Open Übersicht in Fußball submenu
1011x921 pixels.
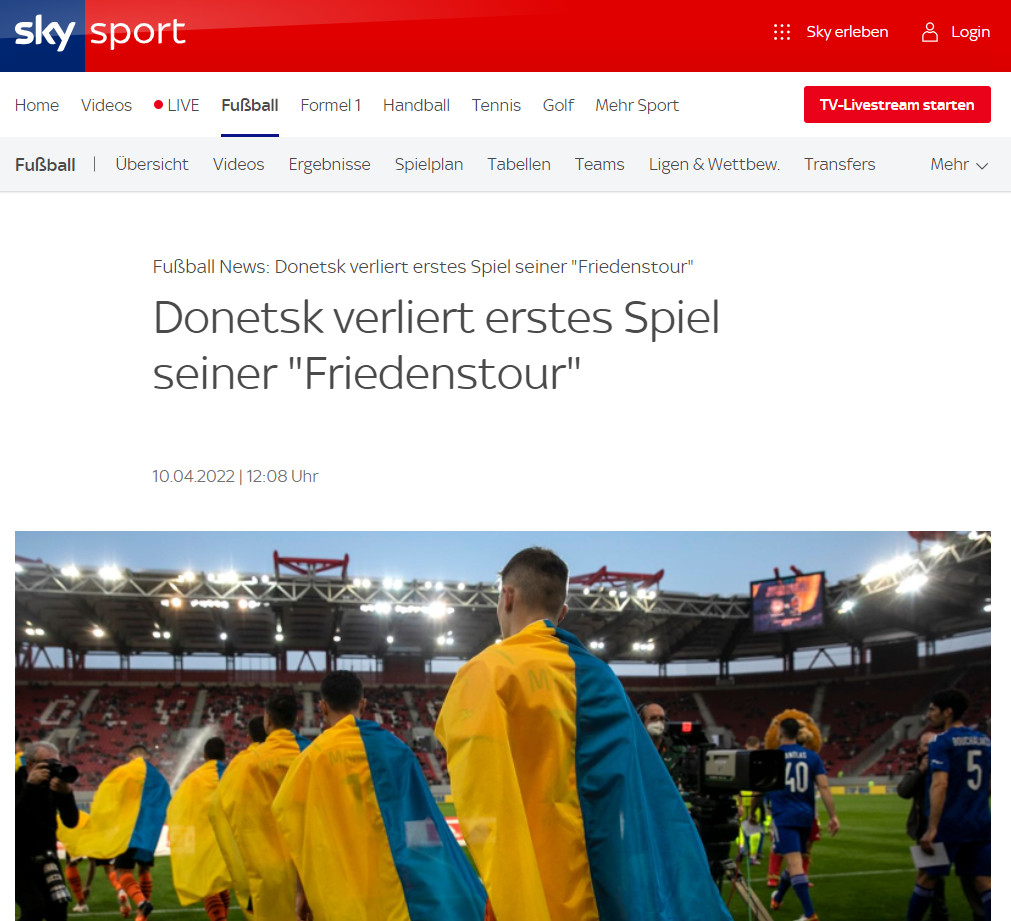click(x=152, y=164)
